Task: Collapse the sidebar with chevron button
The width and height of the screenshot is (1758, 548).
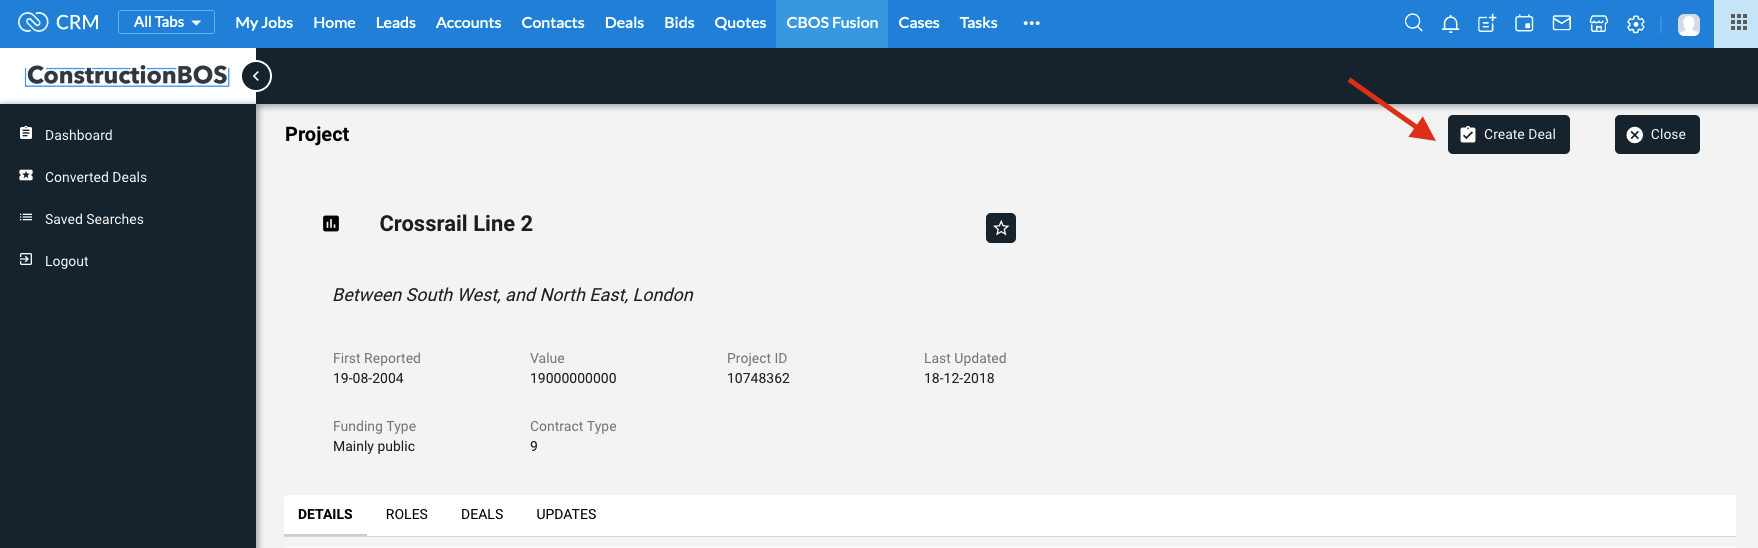Action: pyautogui.click(x=256, y=76)
